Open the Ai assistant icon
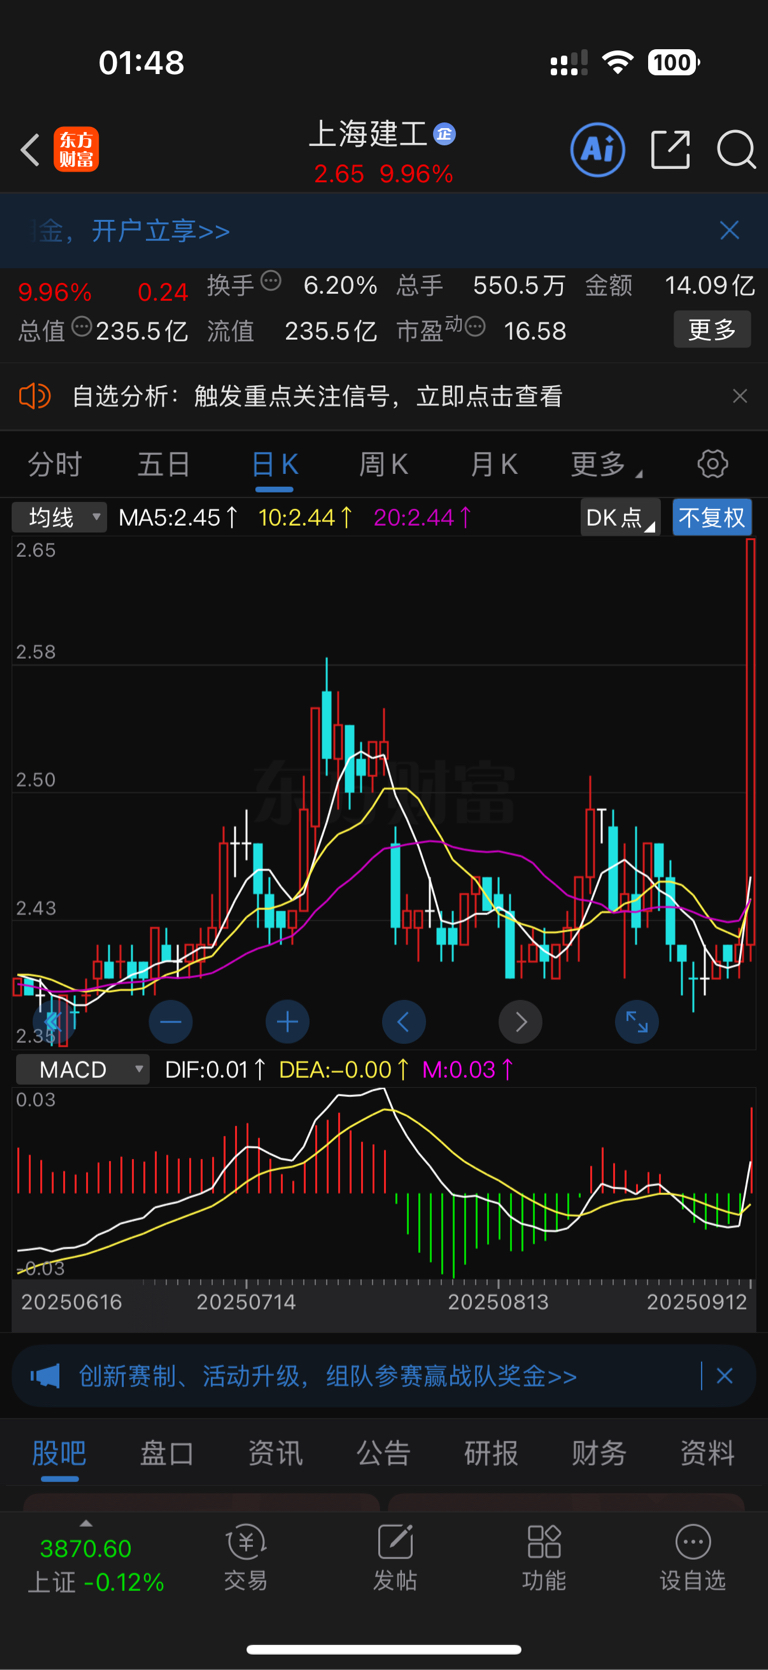 (x=598, y=150)
